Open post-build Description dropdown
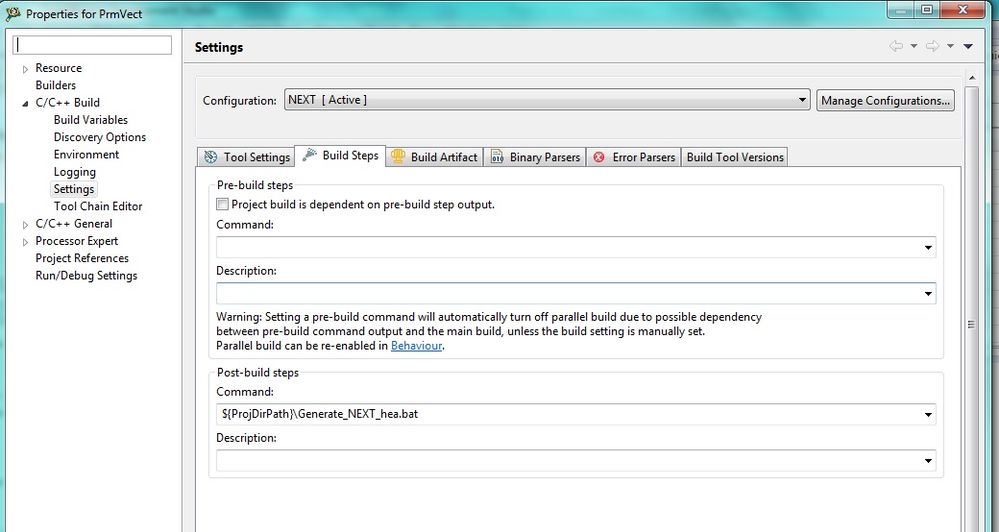This screenshot has height=532, width=999. pos(928,461)
